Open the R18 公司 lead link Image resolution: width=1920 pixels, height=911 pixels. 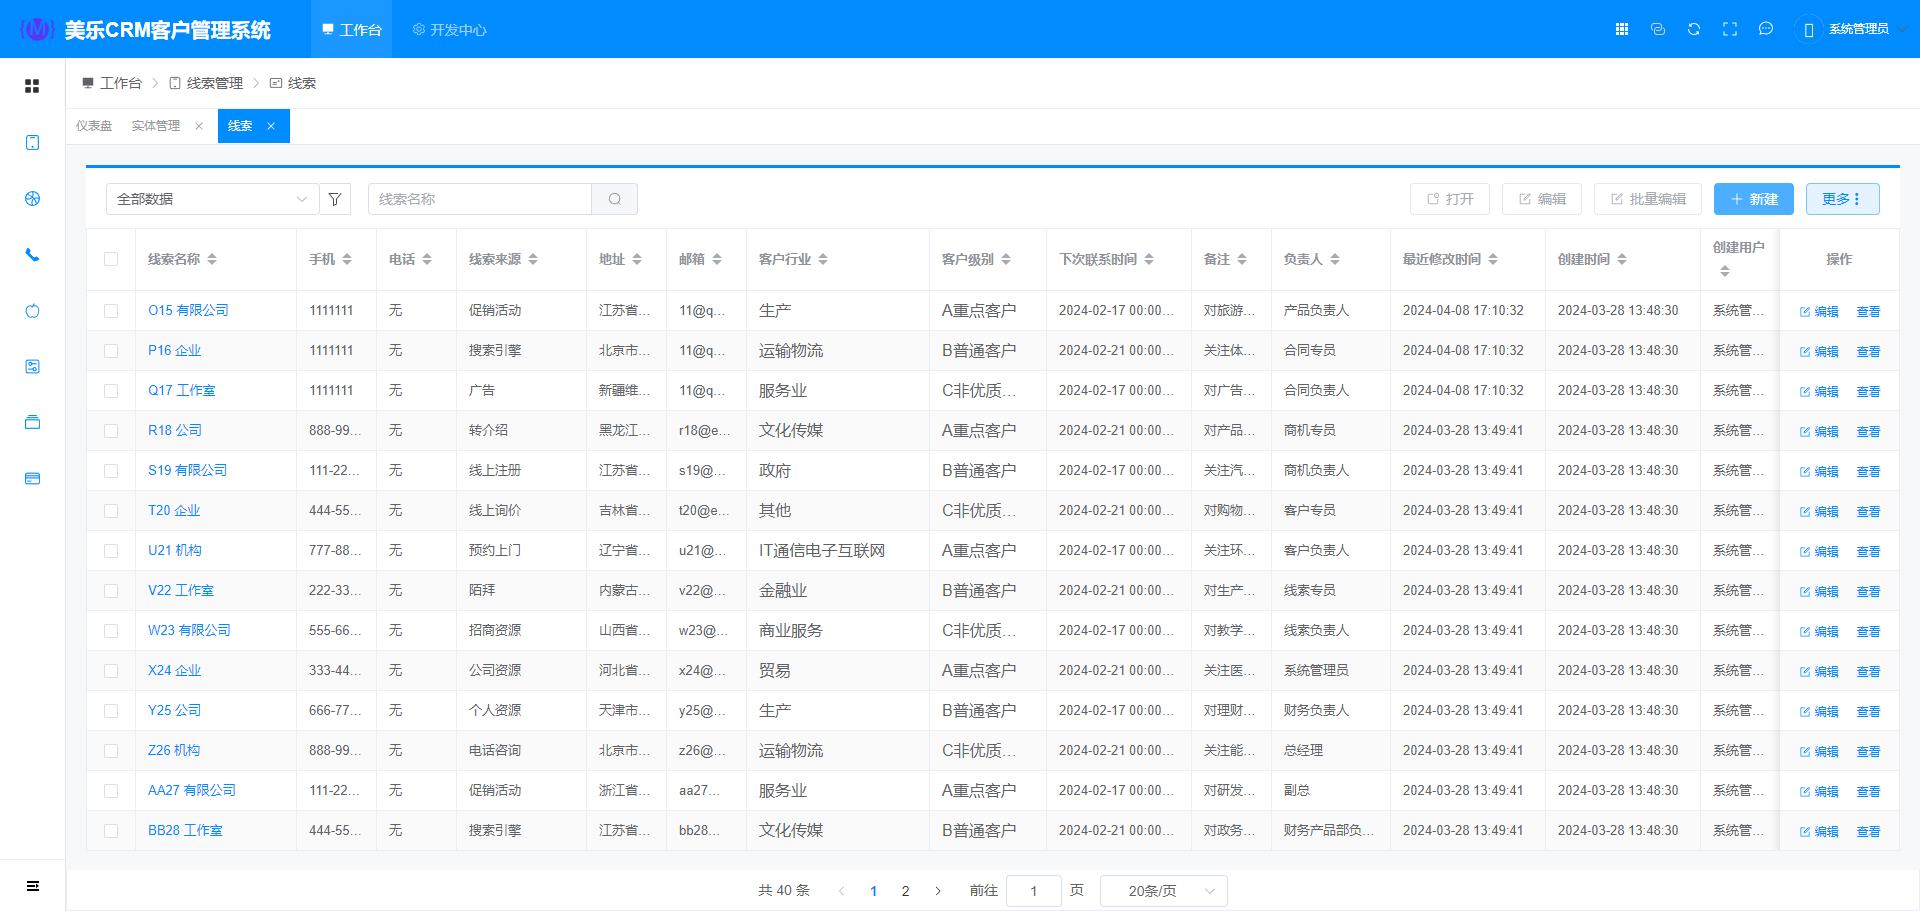point(175,430)
